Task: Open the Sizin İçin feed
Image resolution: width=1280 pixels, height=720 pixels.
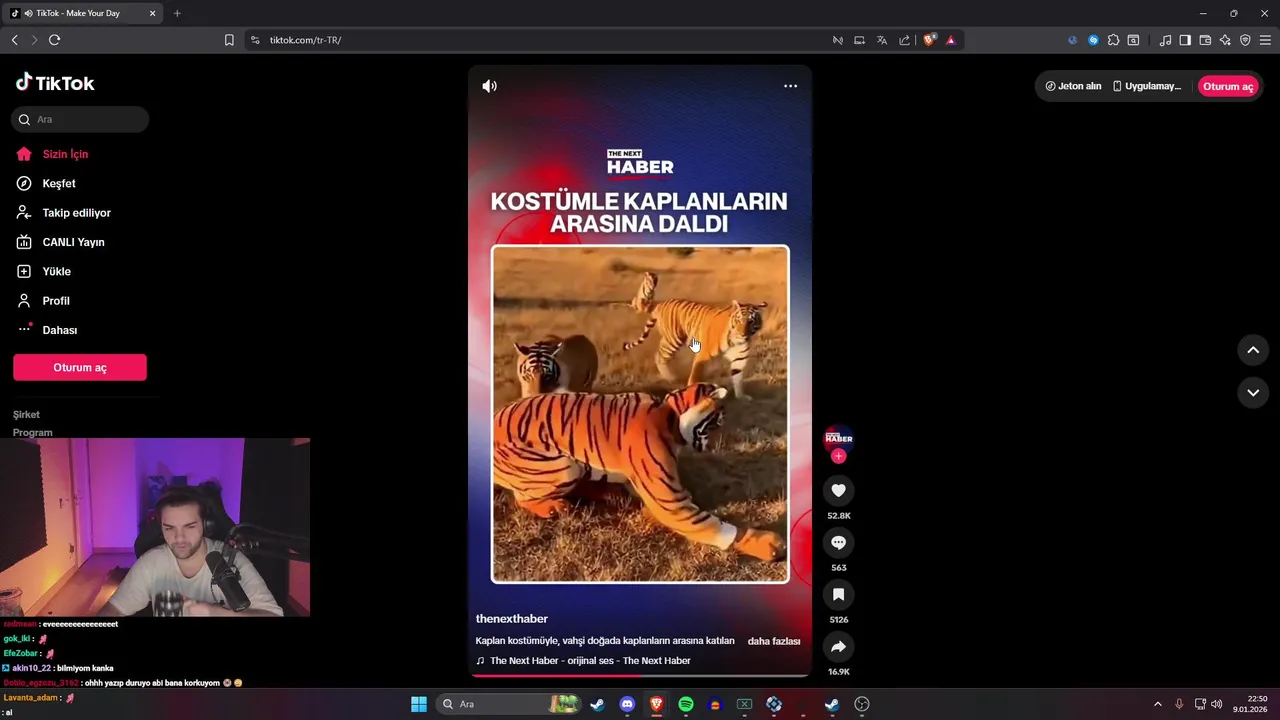Action: click(x=66, y=154)
